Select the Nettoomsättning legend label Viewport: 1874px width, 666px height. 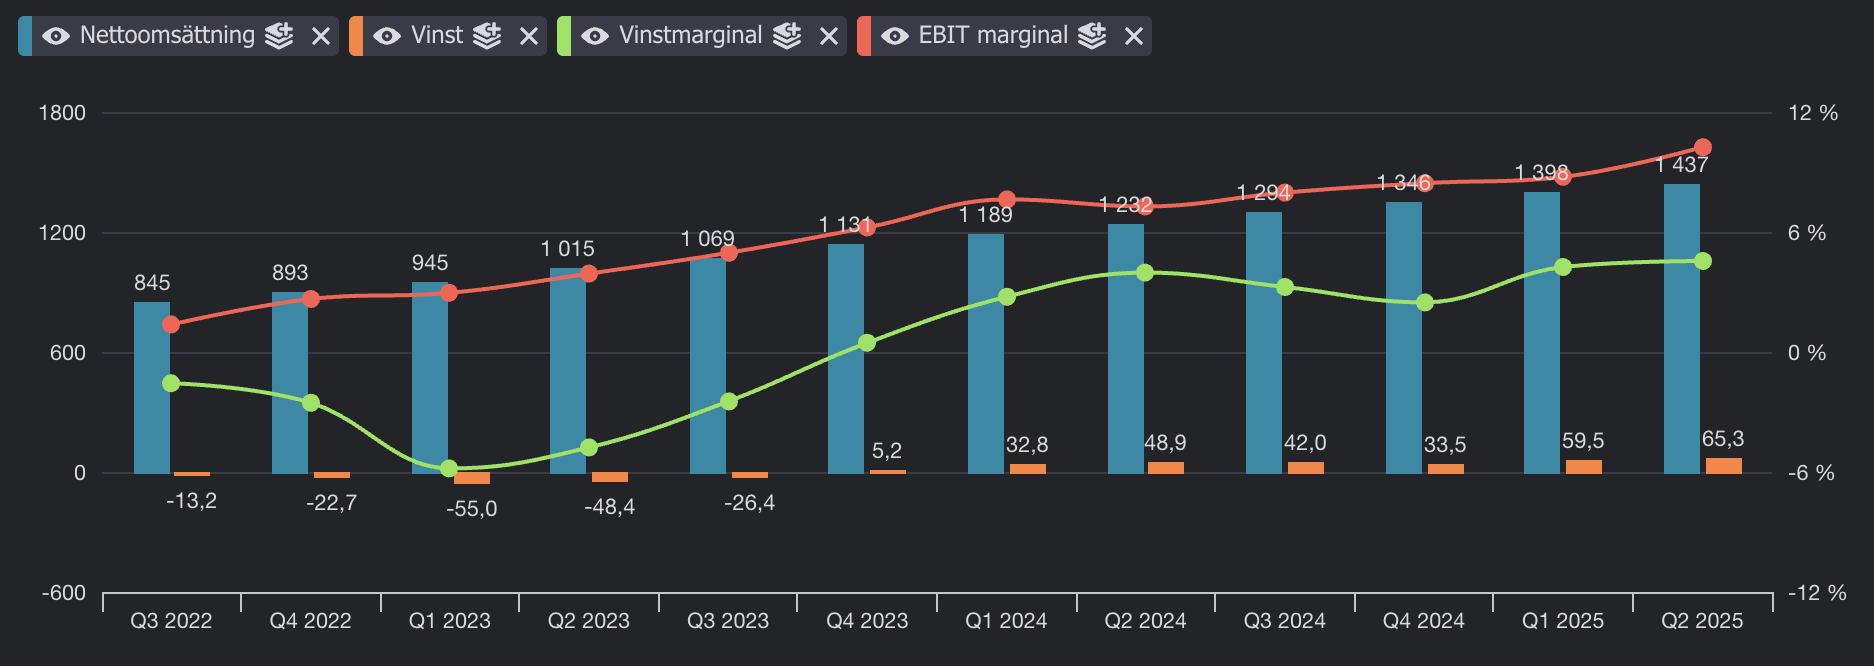click(167, 36)
